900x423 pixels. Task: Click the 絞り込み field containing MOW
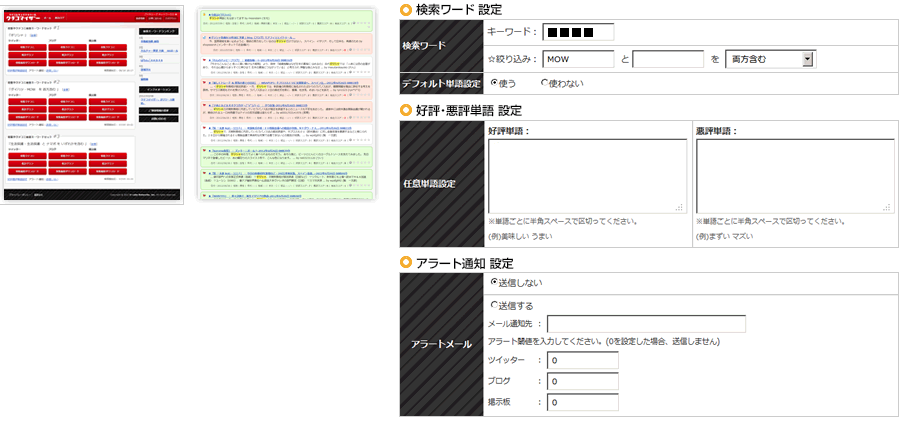pyautogui.click(x=579, y=60)
